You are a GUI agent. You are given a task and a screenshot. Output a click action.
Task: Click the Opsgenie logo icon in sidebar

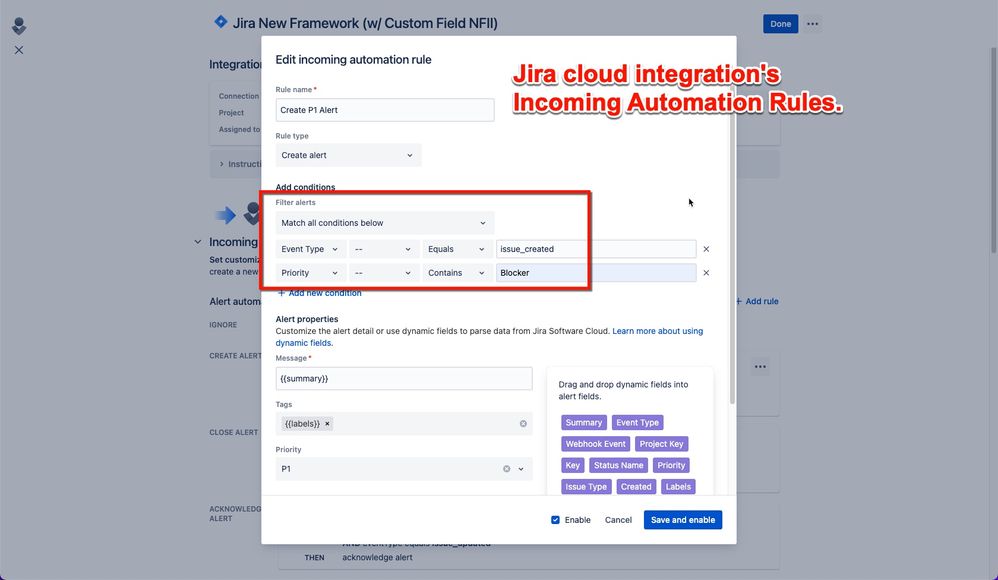coord(19,26)
